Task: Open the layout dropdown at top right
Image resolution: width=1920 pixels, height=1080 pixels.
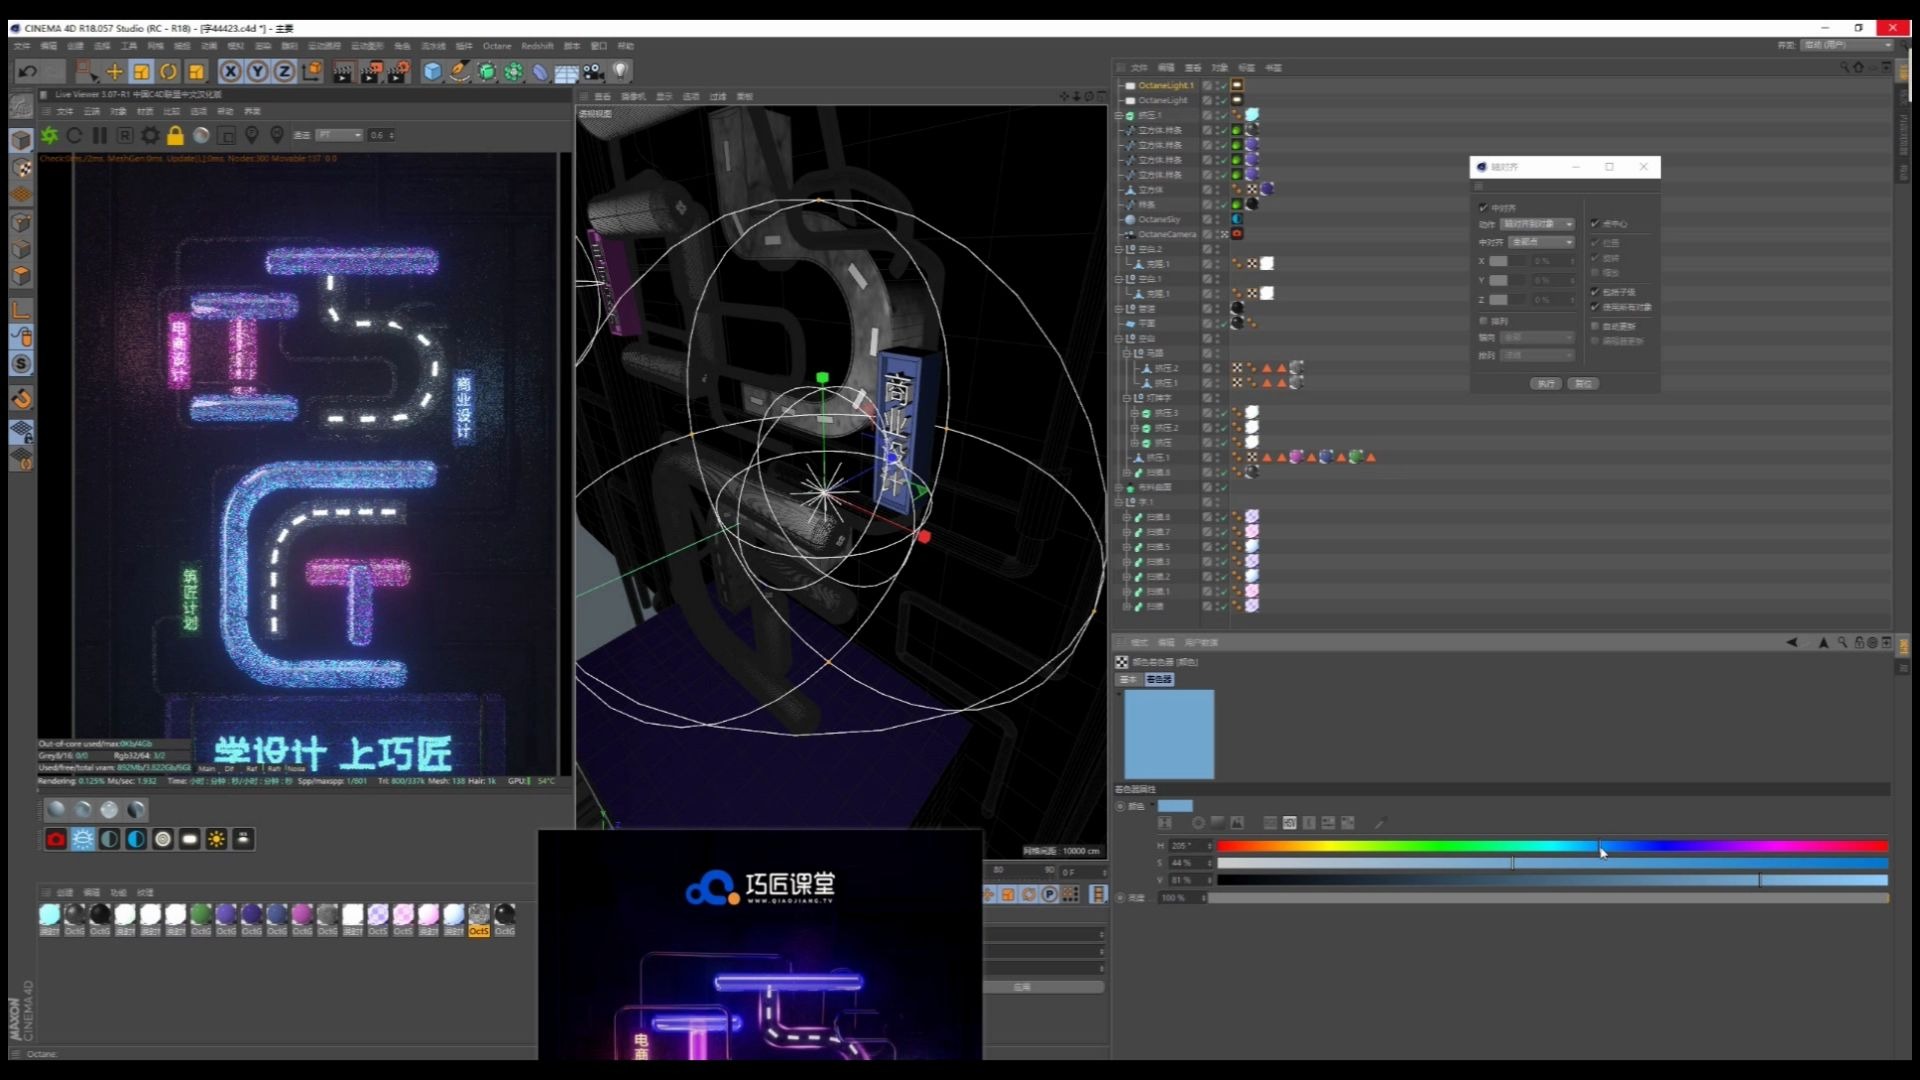Action: point(1846,45)
